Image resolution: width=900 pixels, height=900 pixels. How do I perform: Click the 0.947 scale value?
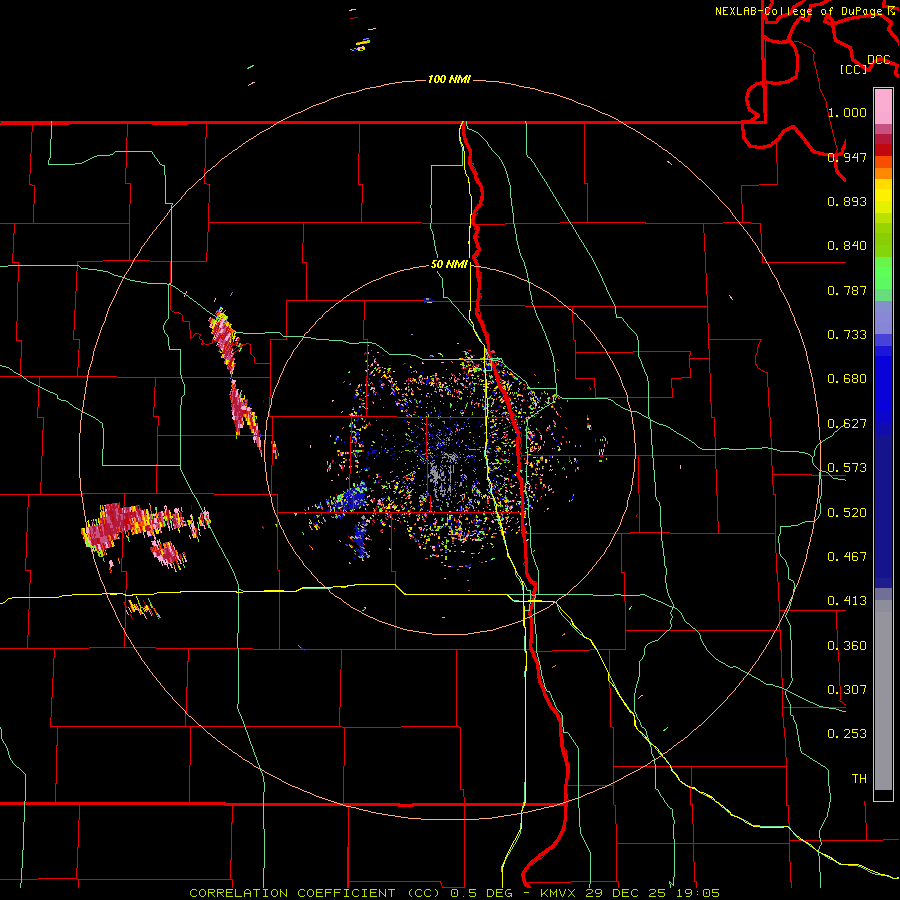pos(847,157)
